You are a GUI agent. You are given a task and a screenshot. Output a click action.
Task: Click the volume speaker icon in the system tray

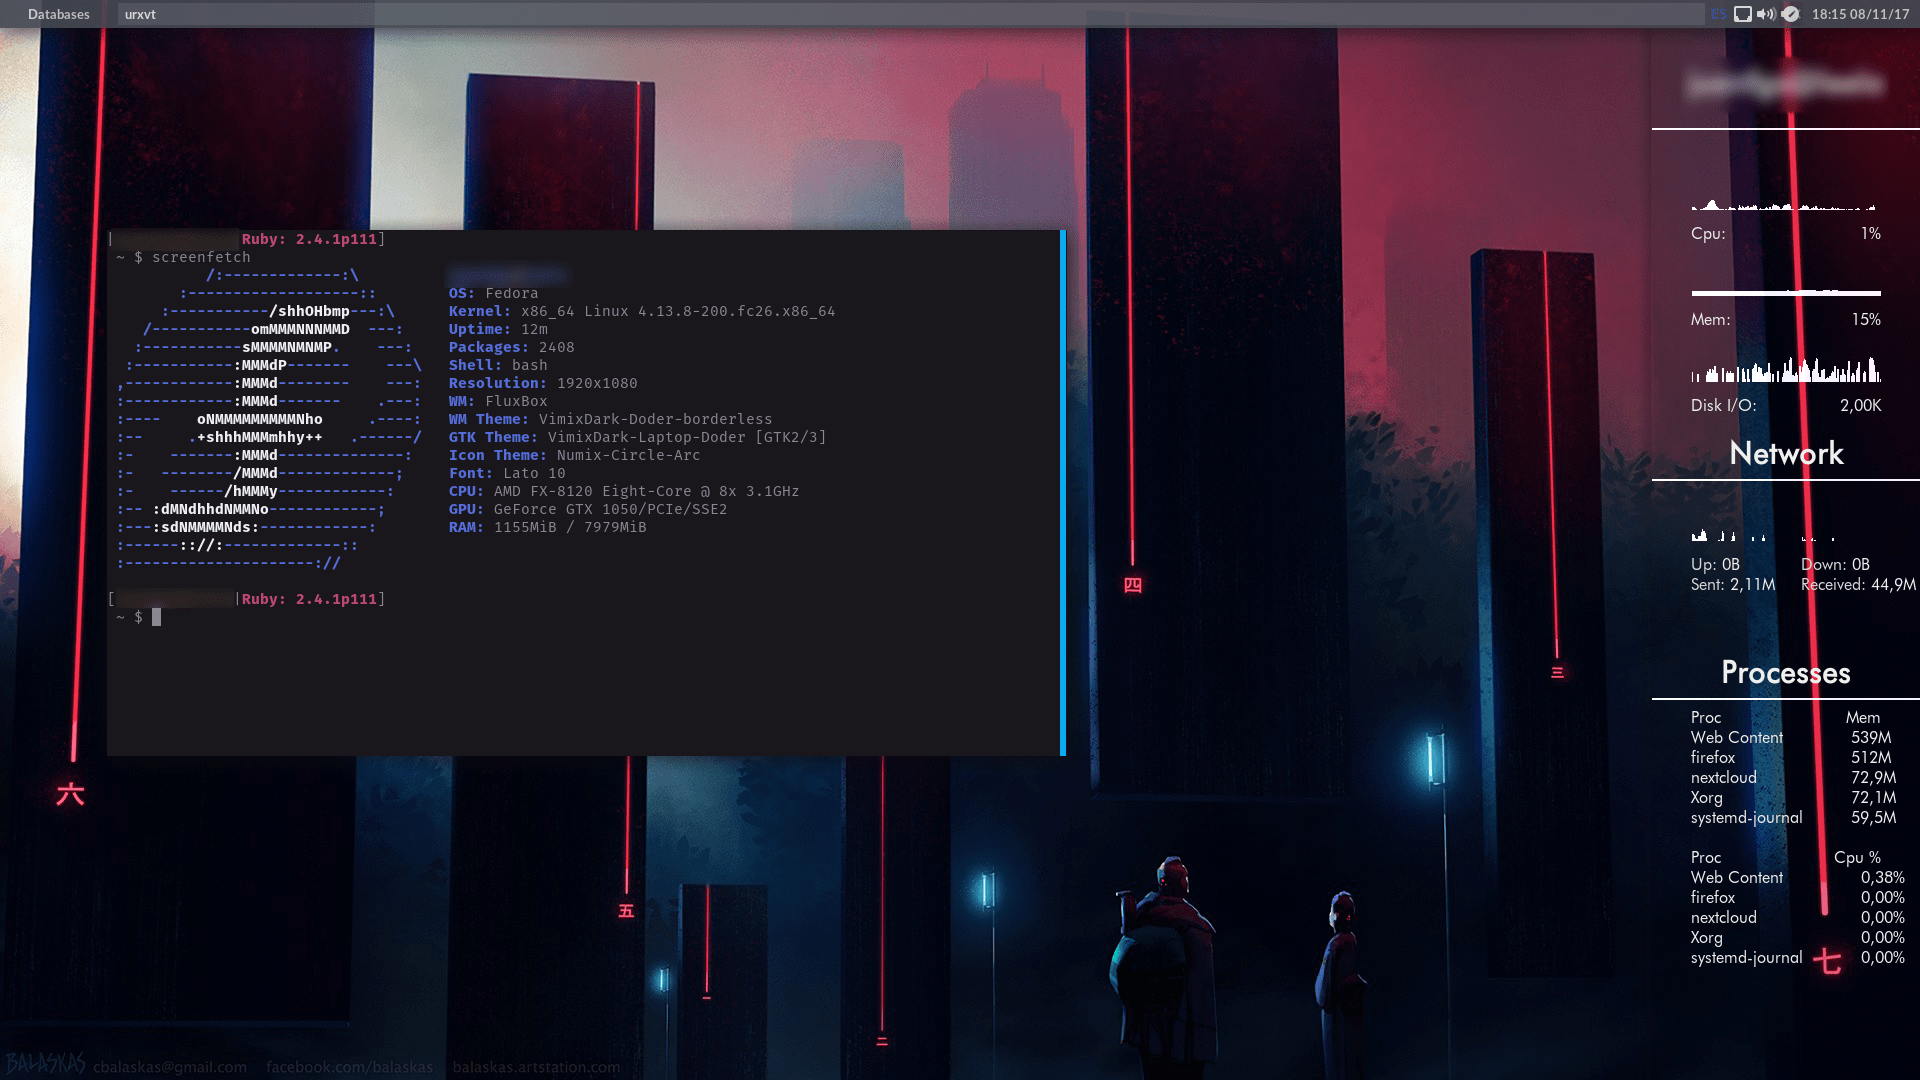point(1766,14)
